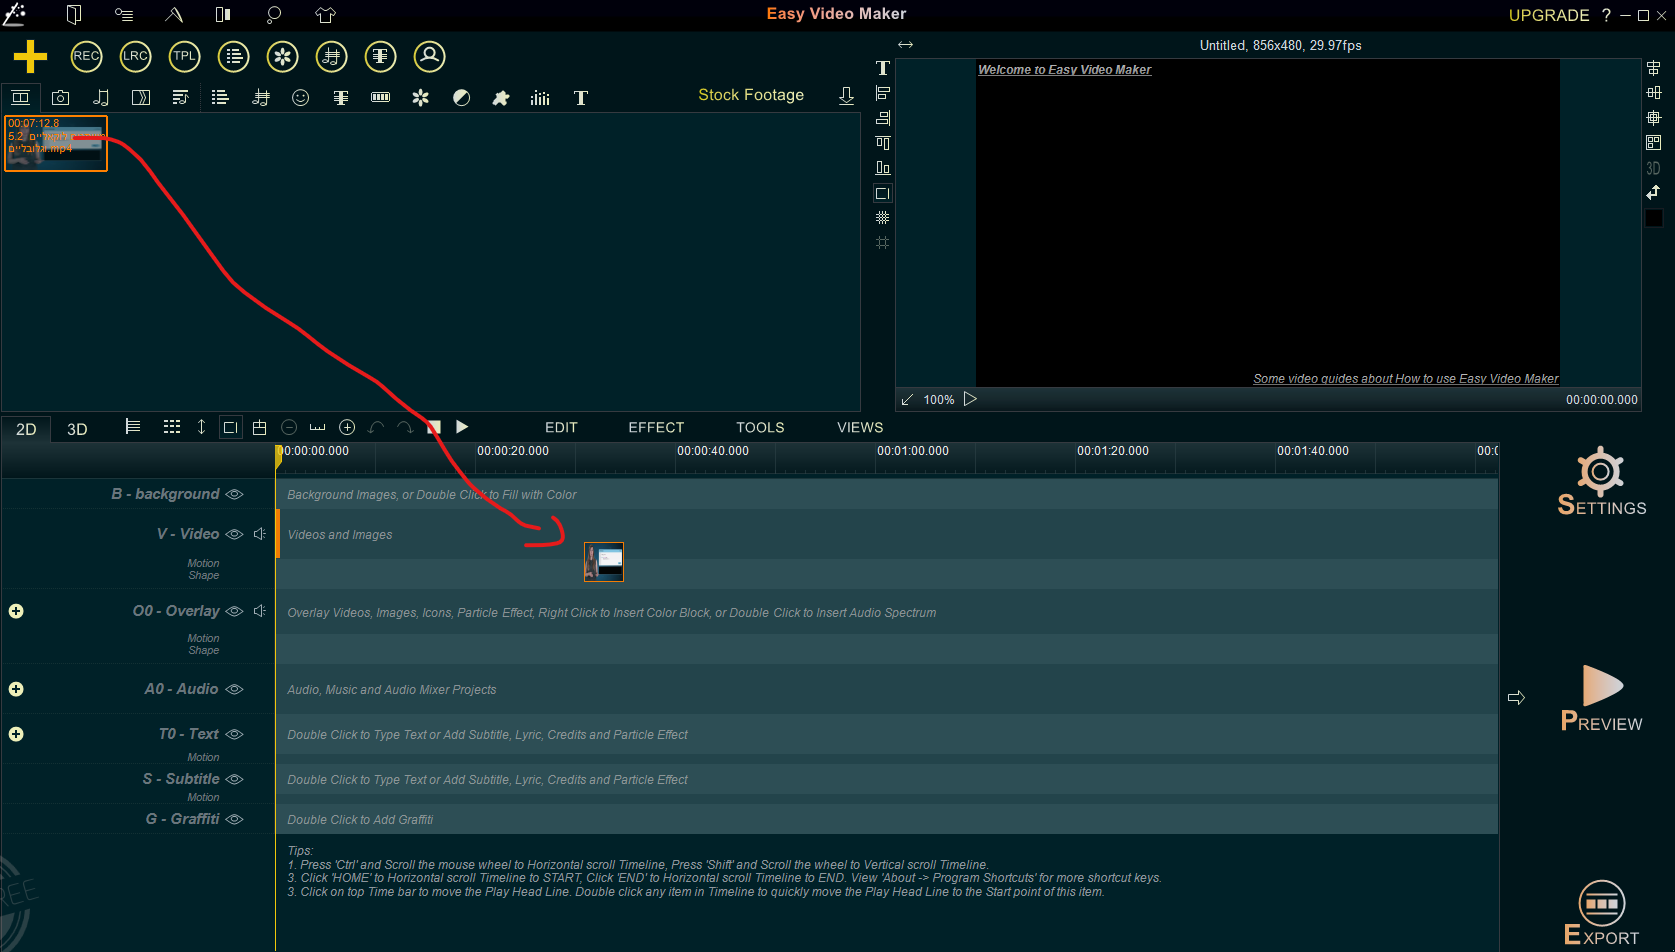Click the zoom-in plus circle on timeline toolbar

[347, 427]
